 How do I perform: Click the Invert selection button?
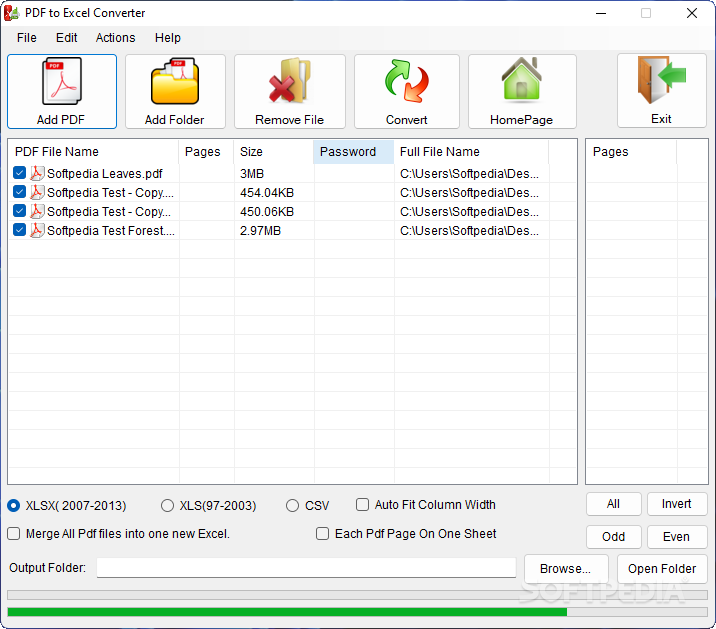(677, 504)
